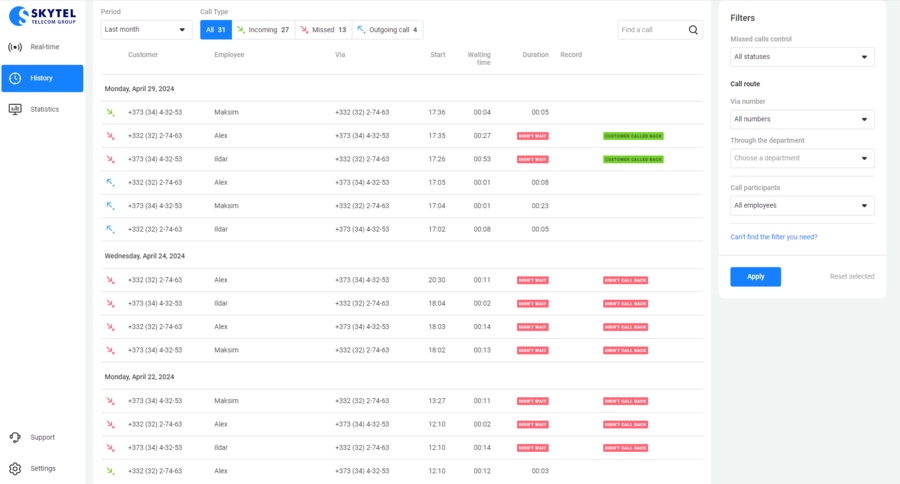Open the 'Choose a department' dropdown
This screenshot has width=900, height=484.
pos(802,158)
